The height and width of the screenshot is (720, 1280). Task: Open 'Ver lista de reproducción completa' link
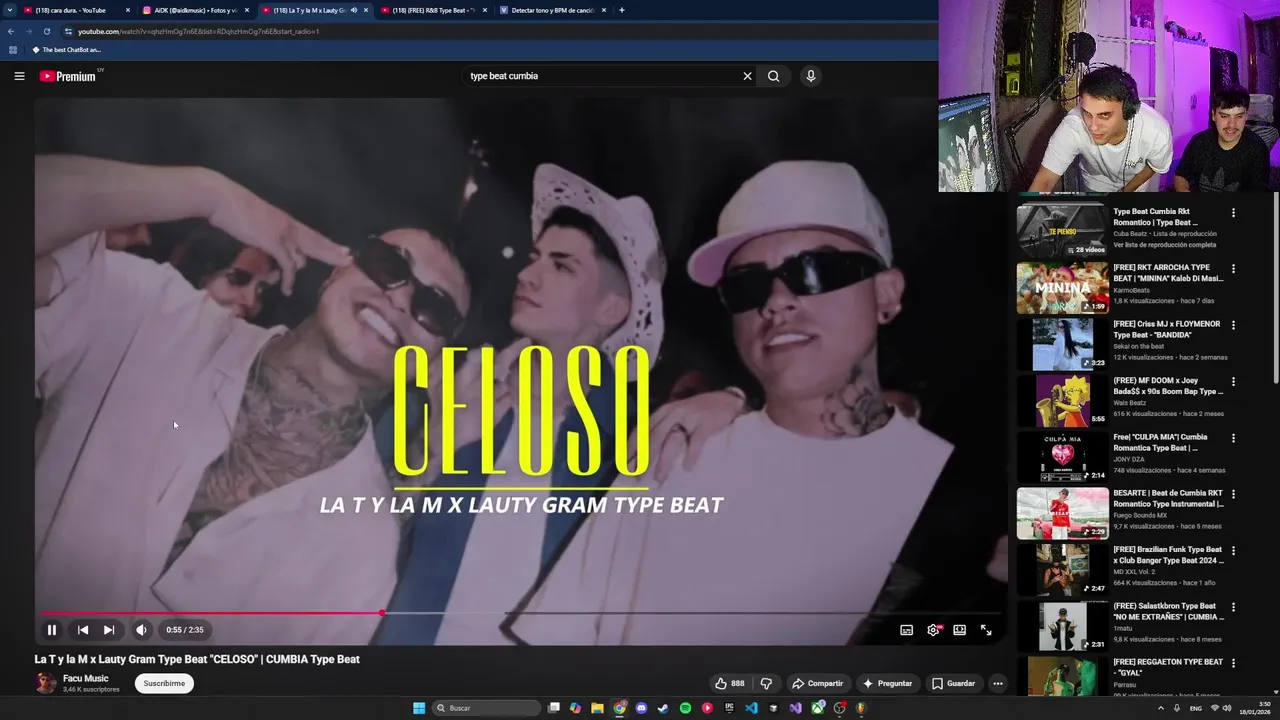tap(1165, 245)
